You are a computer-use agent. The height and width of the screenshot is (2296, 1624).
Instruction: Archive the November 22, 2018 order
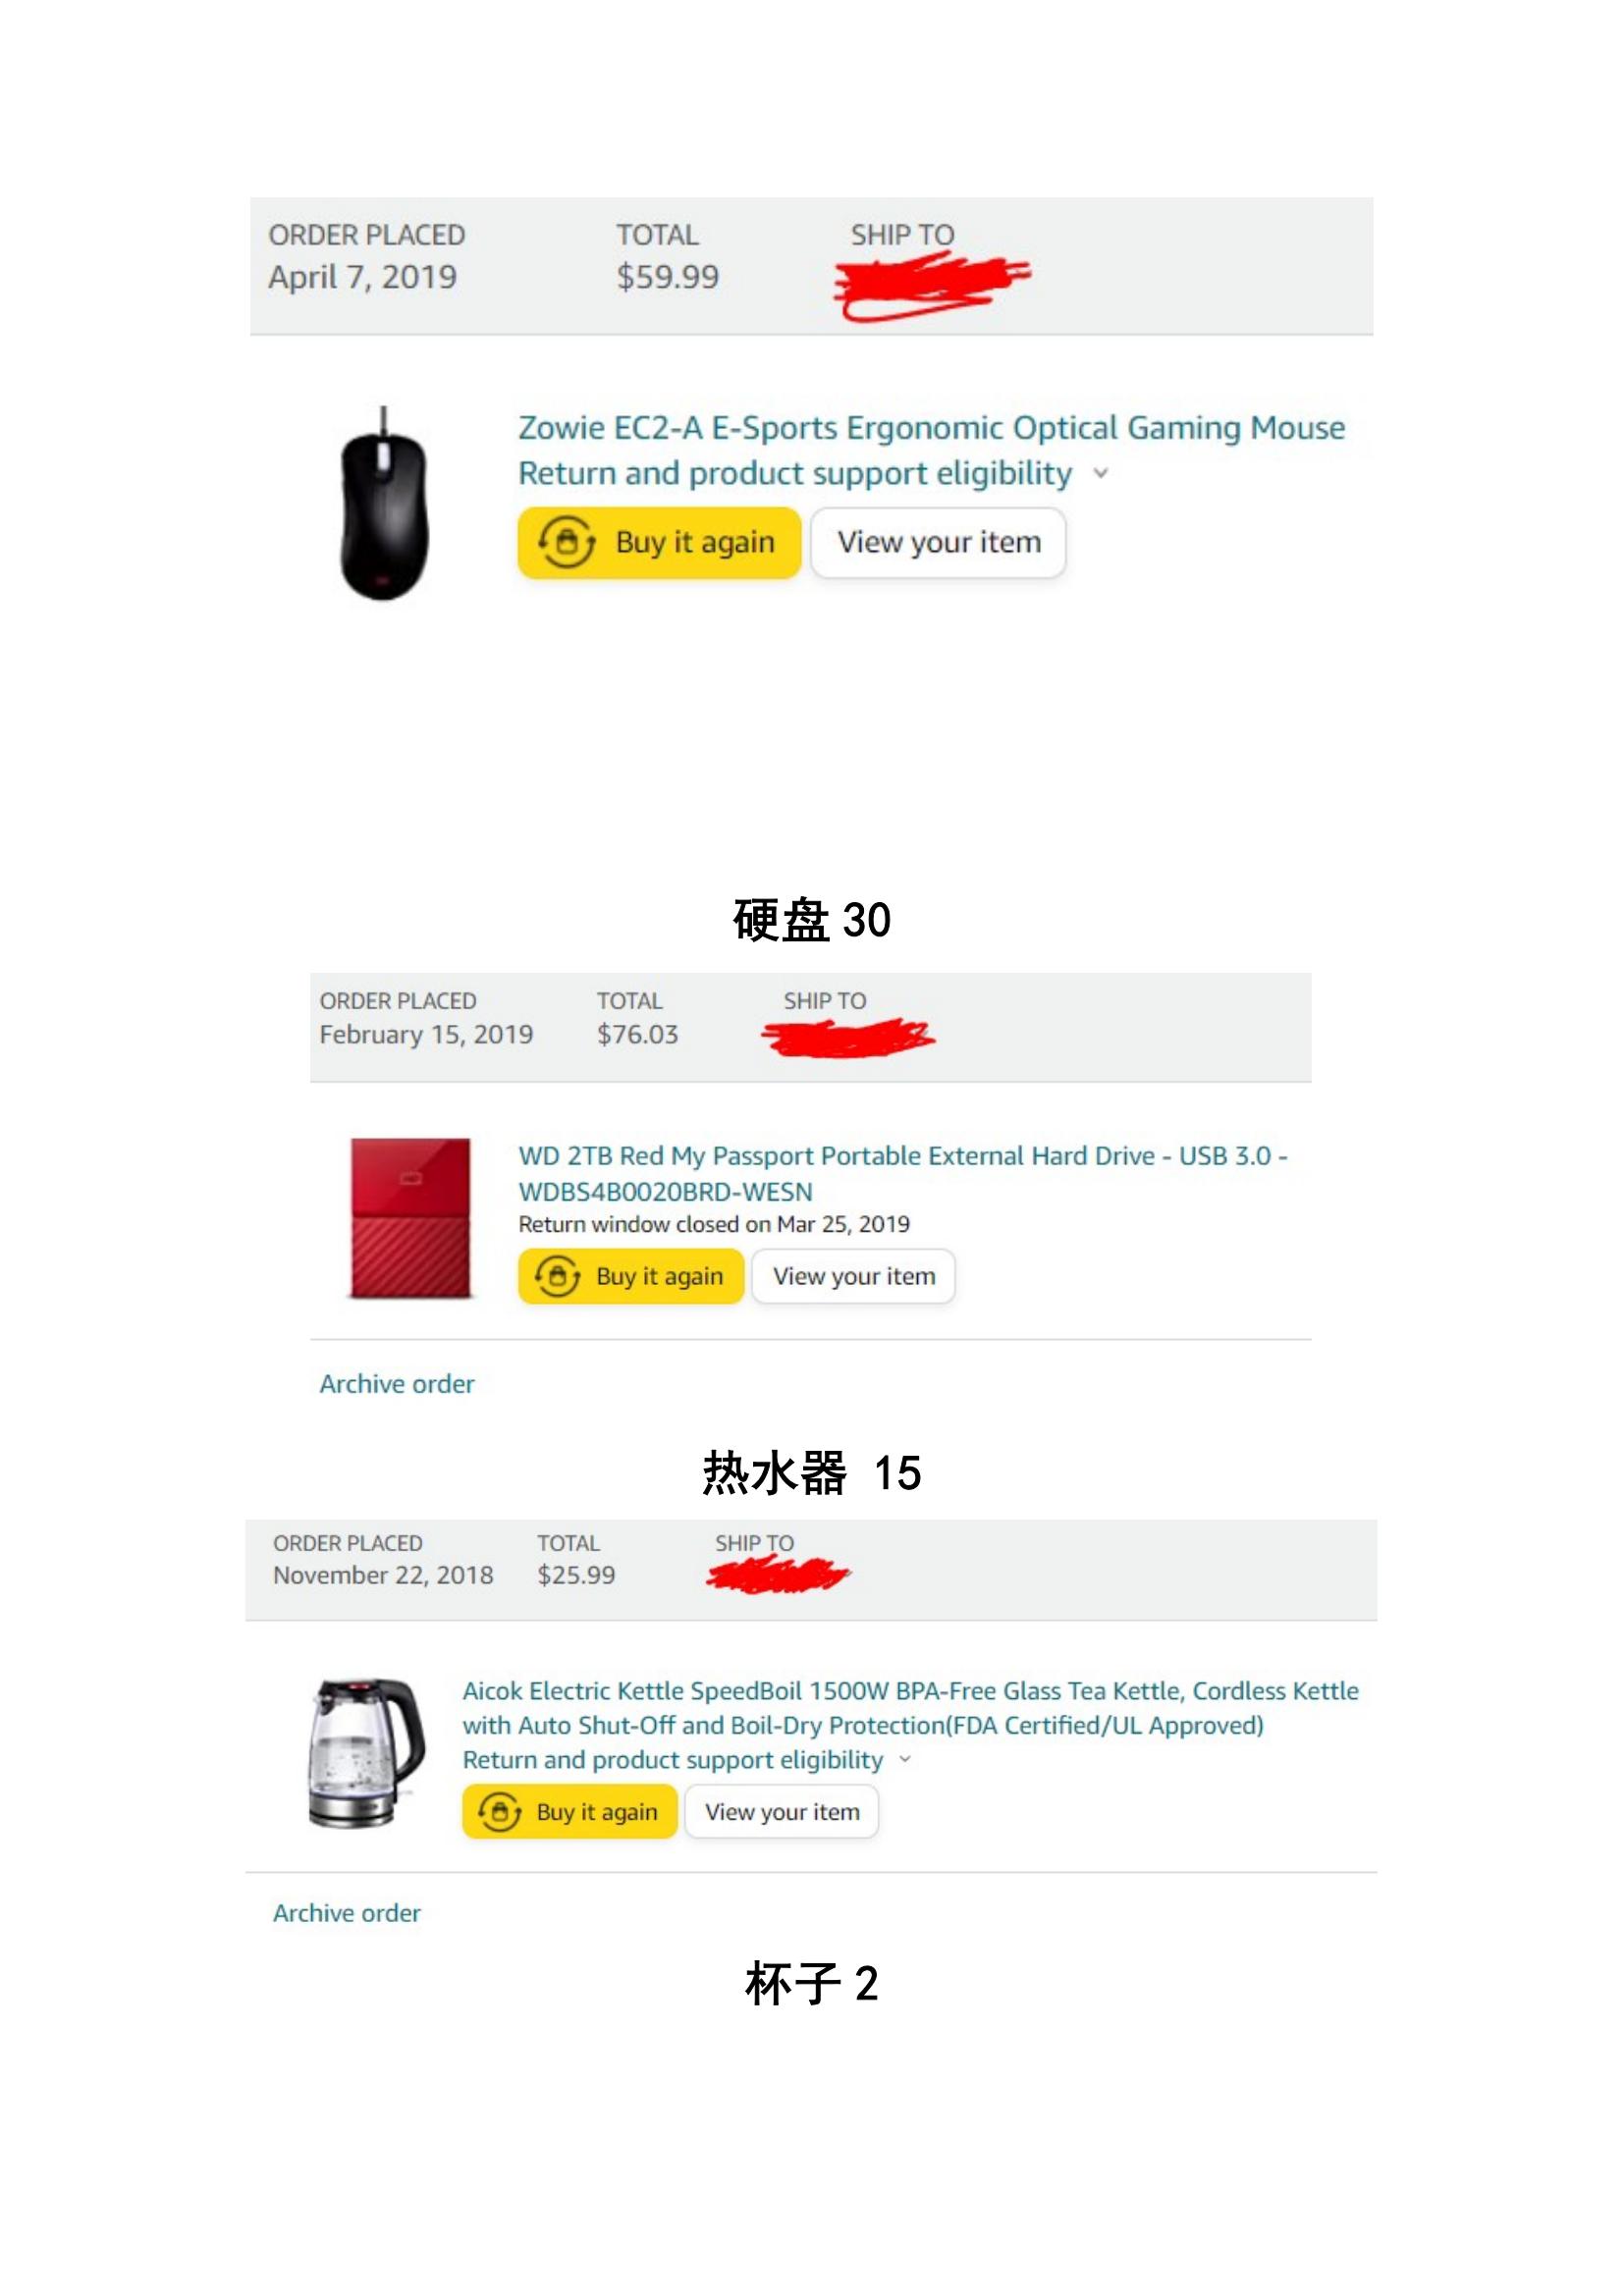point(347,1912)
